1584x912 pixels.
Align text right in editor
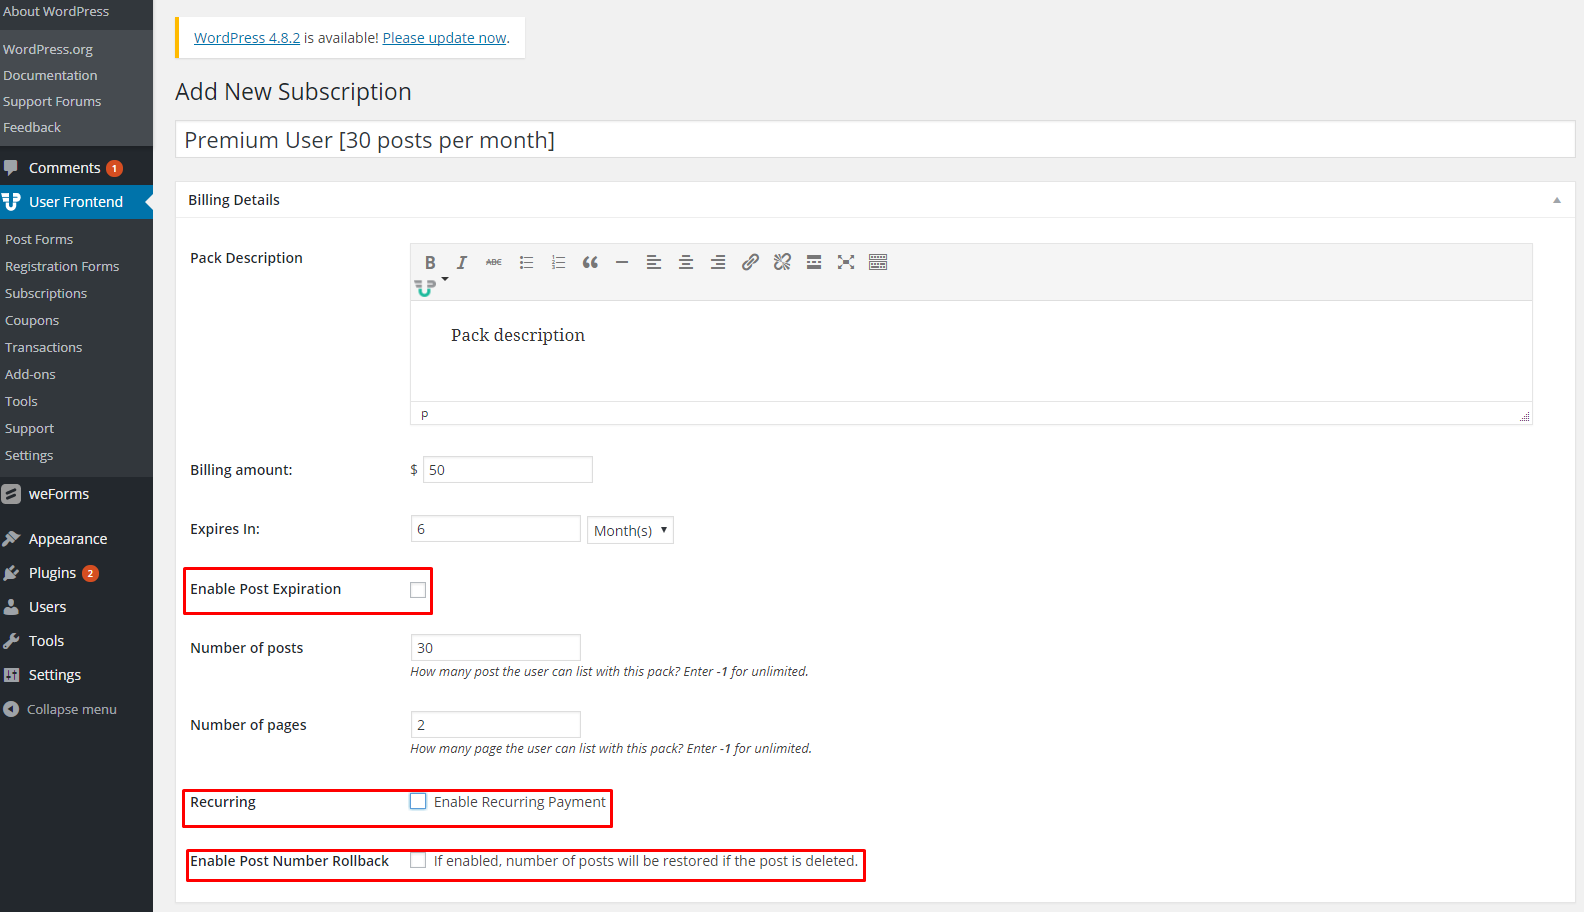(x=718, y=262)
